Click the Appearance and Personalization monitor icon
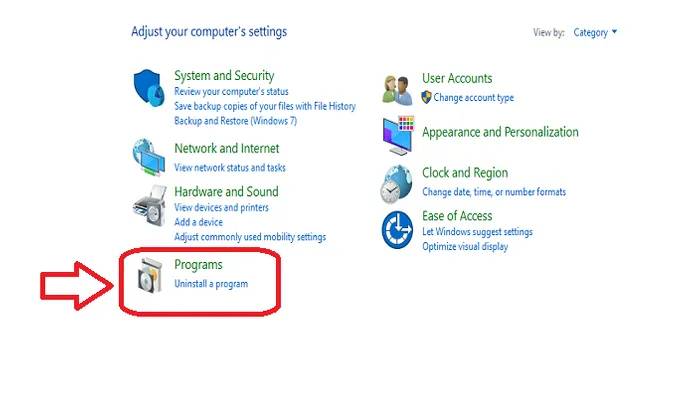The image size is (696, 398). (x=398, y=135)
